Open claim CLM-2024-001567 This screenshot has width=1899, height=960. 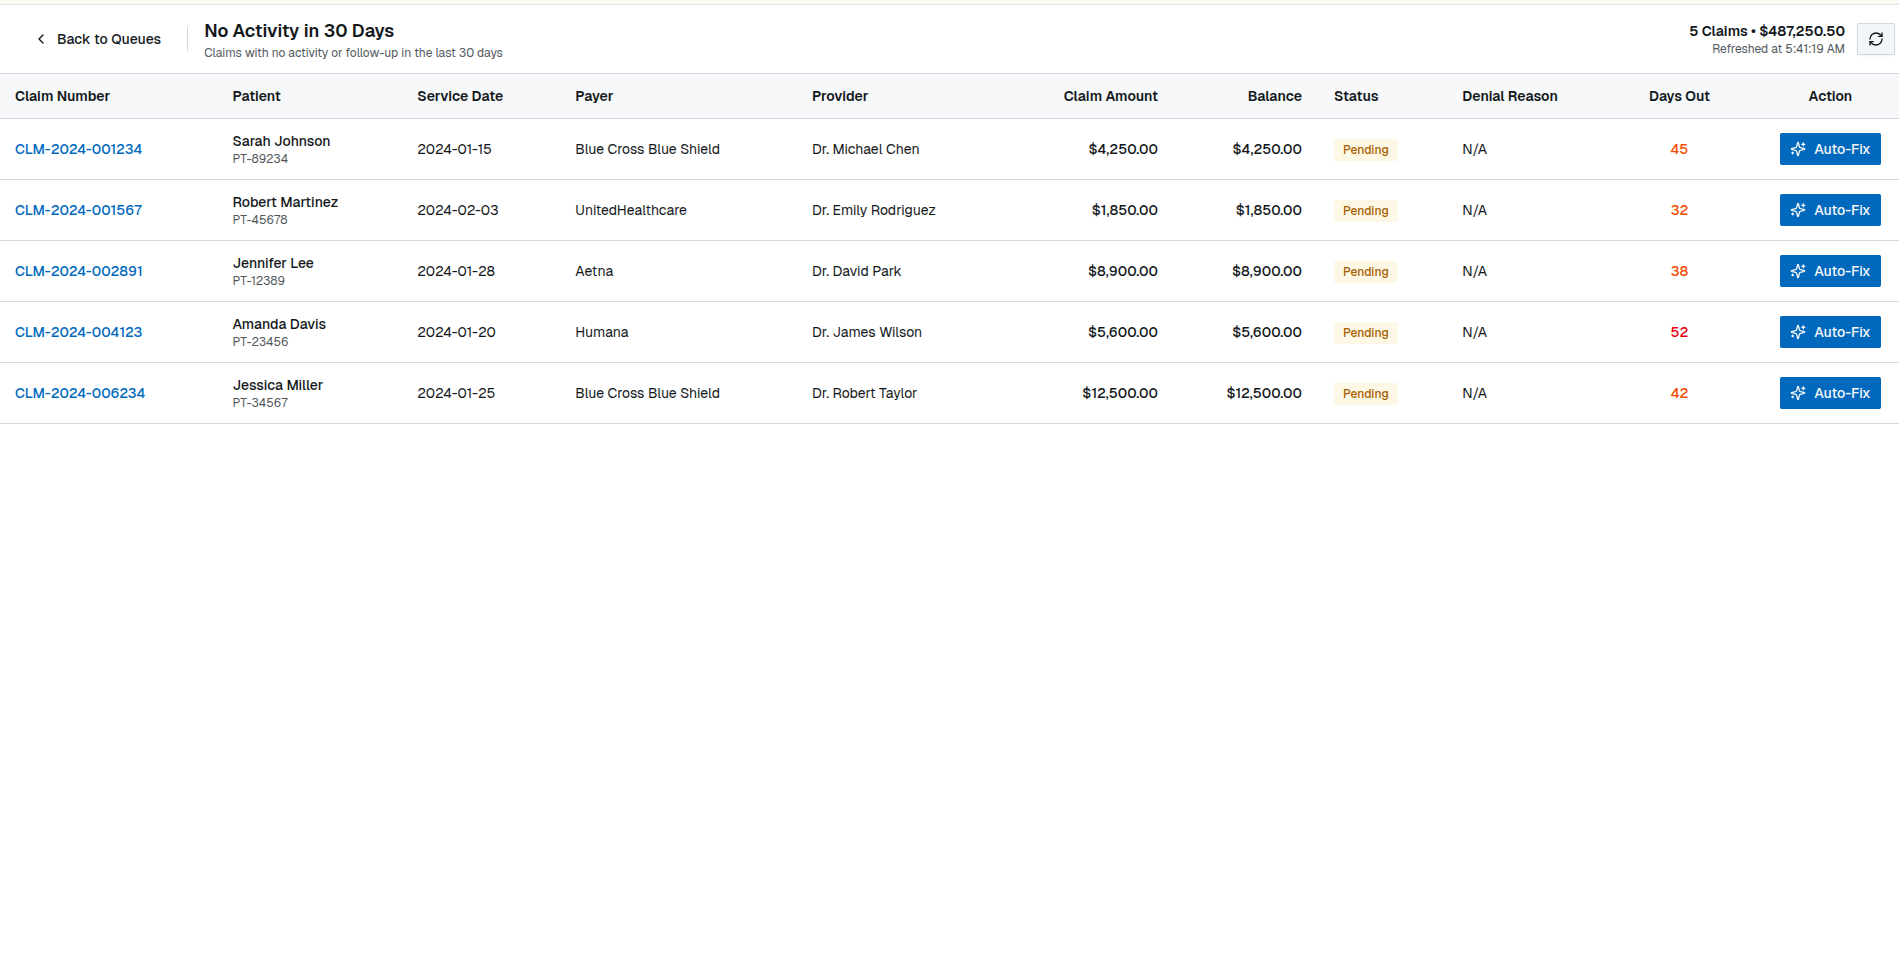78,210
